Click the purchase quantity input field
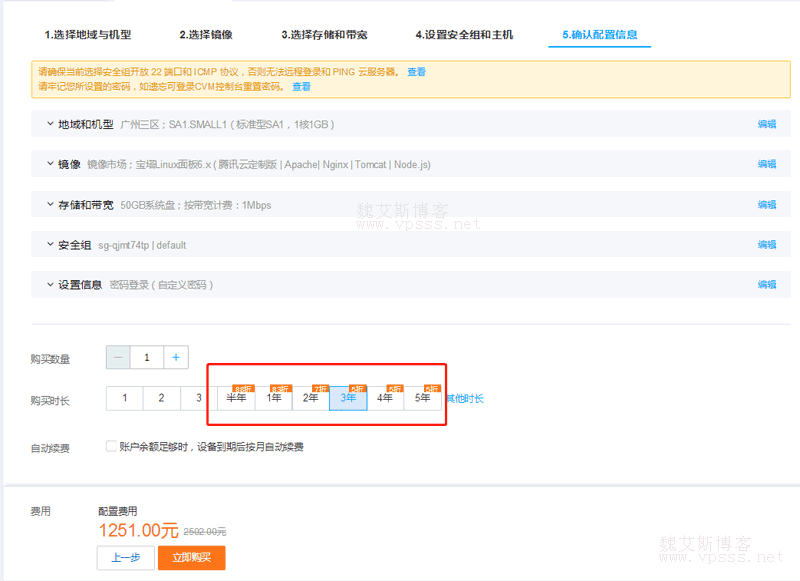 (146, 357)
